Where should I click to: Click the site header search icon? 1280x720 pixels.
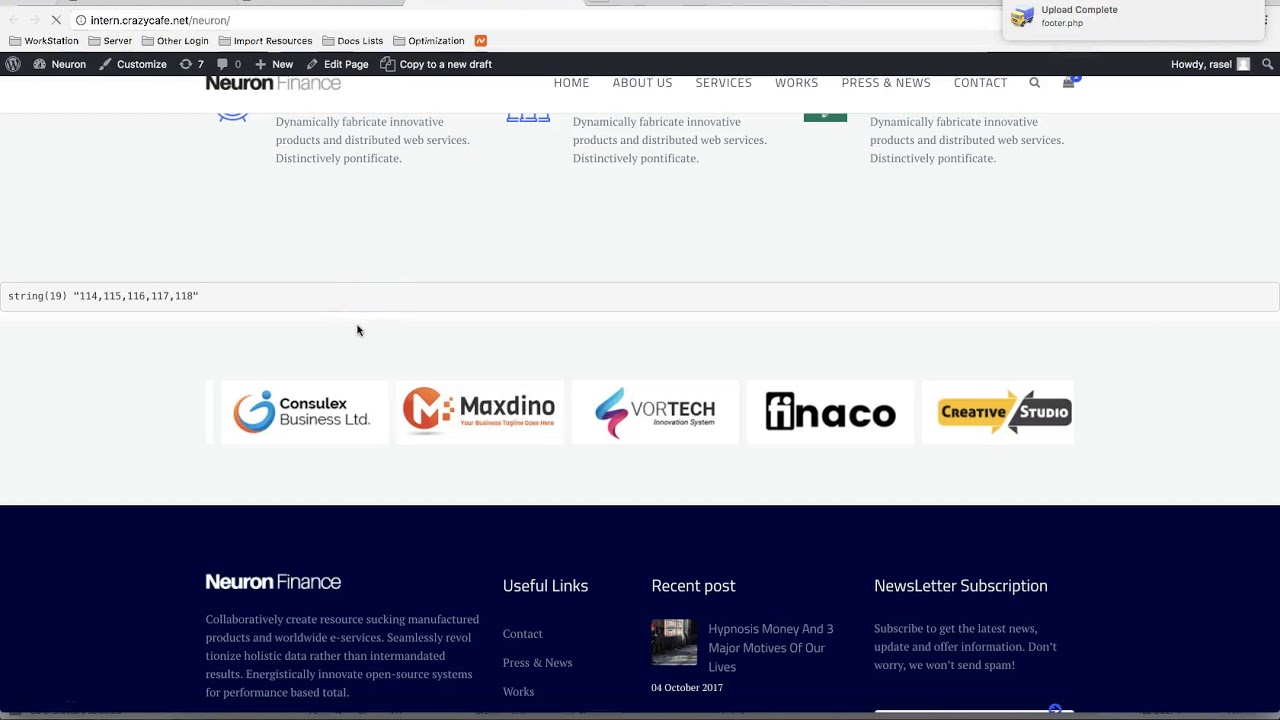[x=1035, y=83]
